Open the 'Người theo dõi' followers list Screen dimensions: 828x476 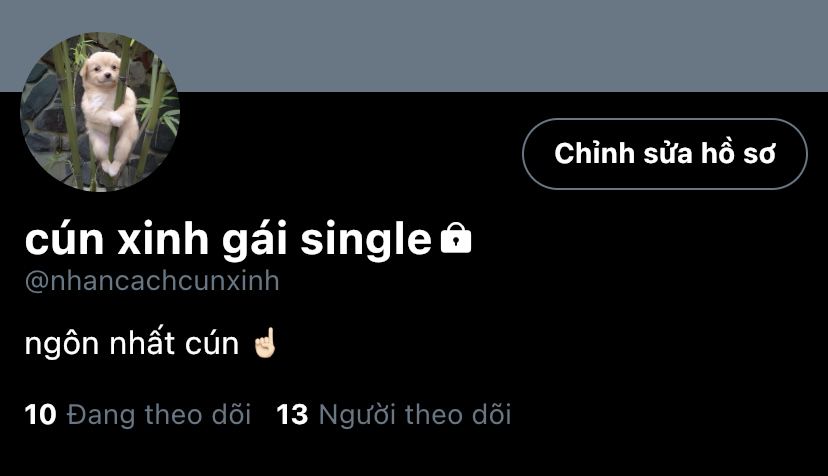(x=393, y=415)
